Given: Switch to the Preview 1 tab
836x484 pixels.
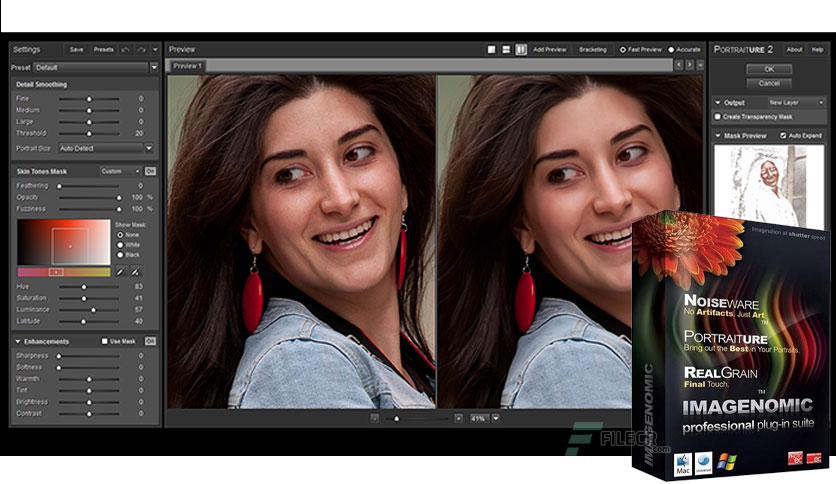Looking at the screenshot, I should click(x=187, y=66).
